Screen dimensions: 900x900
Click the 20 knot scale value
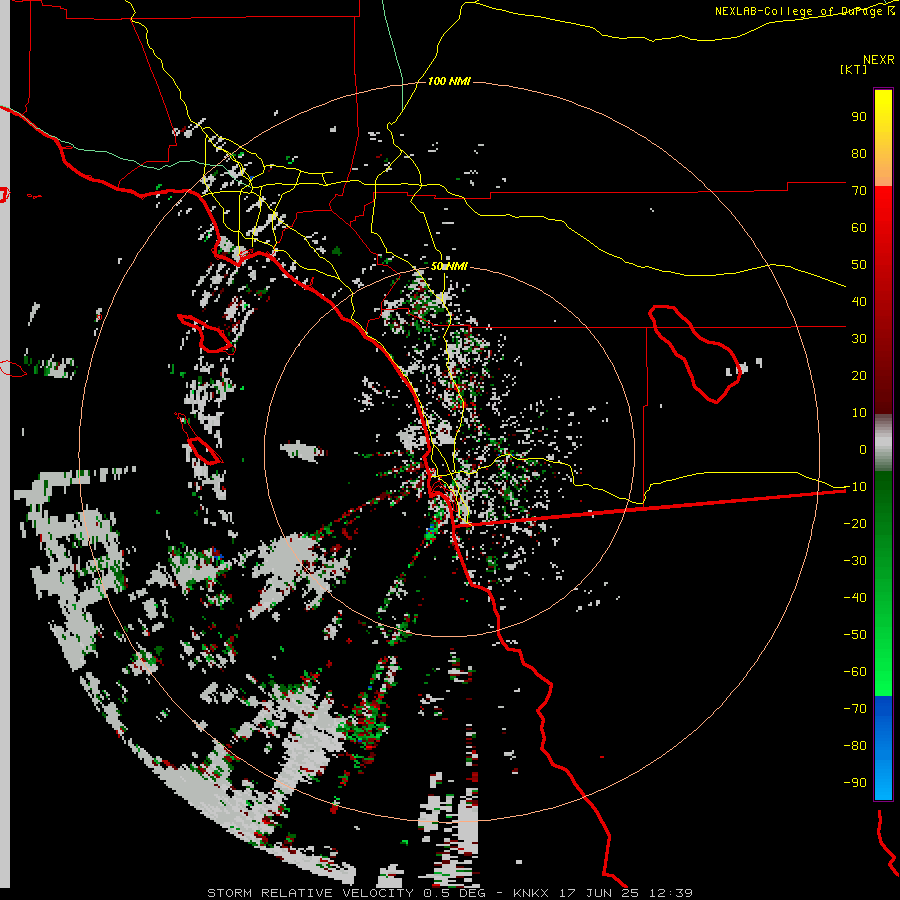[x=859, y=376]
